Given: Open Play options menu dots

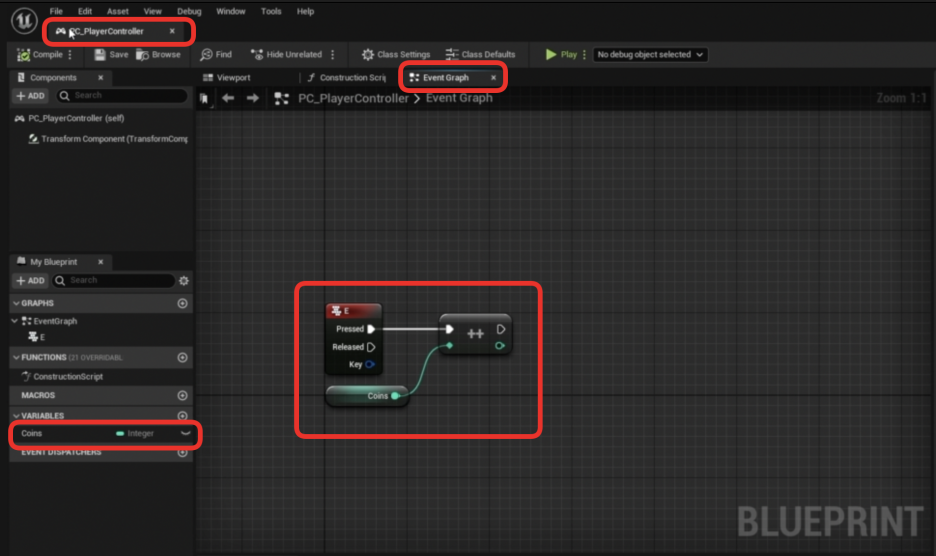Looking at the screenshot, I should tap(584, 54).
